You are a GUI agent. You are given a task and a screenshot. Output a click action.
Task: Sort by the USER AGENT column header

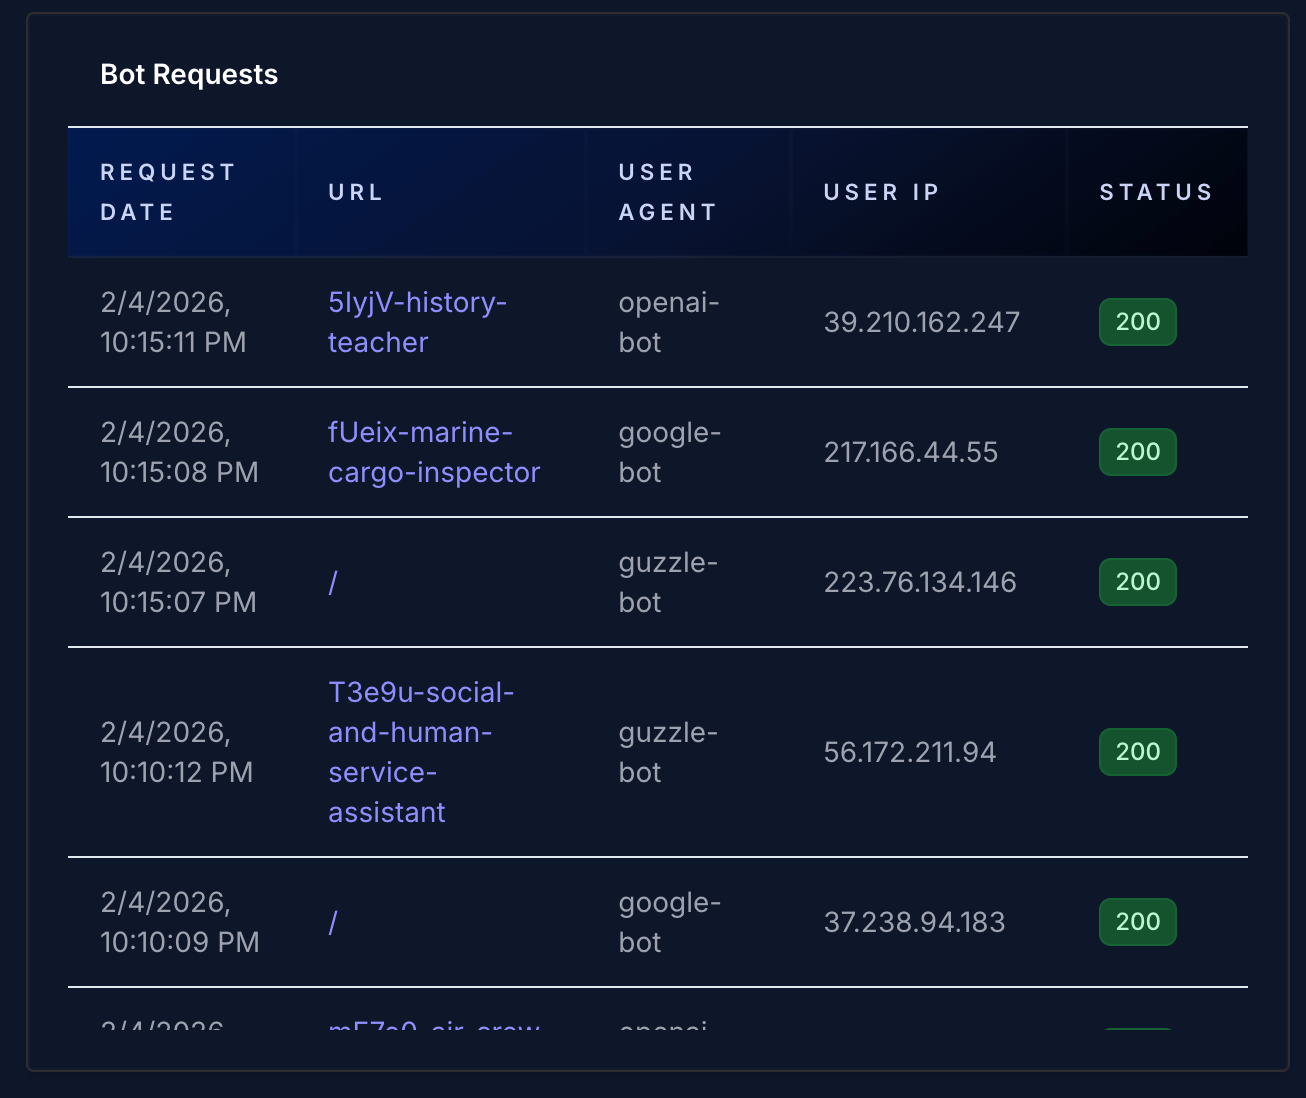666,192
